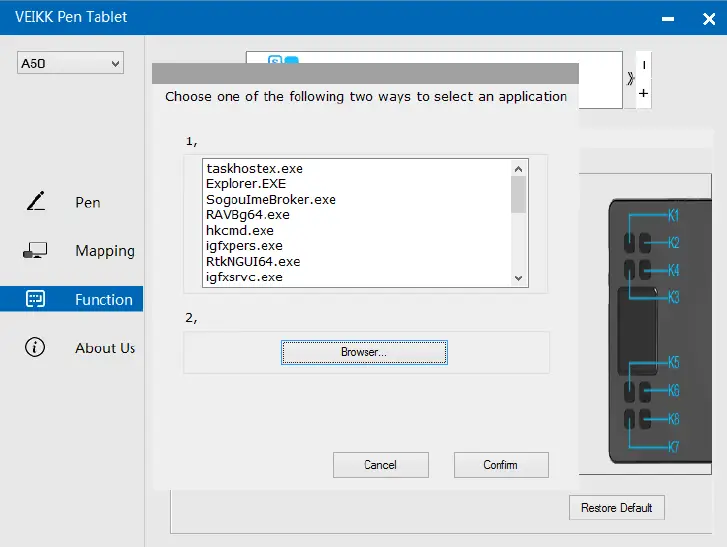This screenshot has width=727, height=547.
Task: Open the A50 device dropdown
Action: pos(70,63)
